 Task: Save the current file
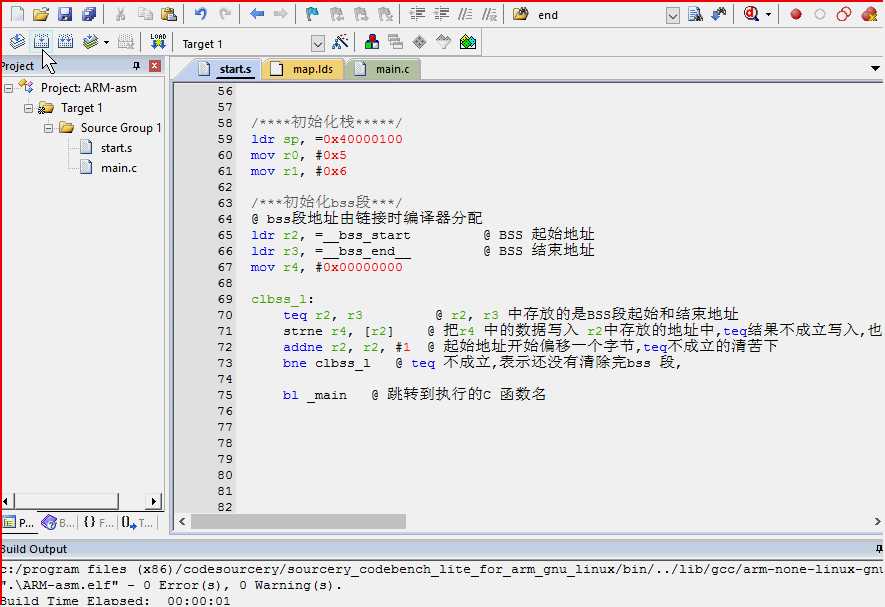(x=65, y=14)
